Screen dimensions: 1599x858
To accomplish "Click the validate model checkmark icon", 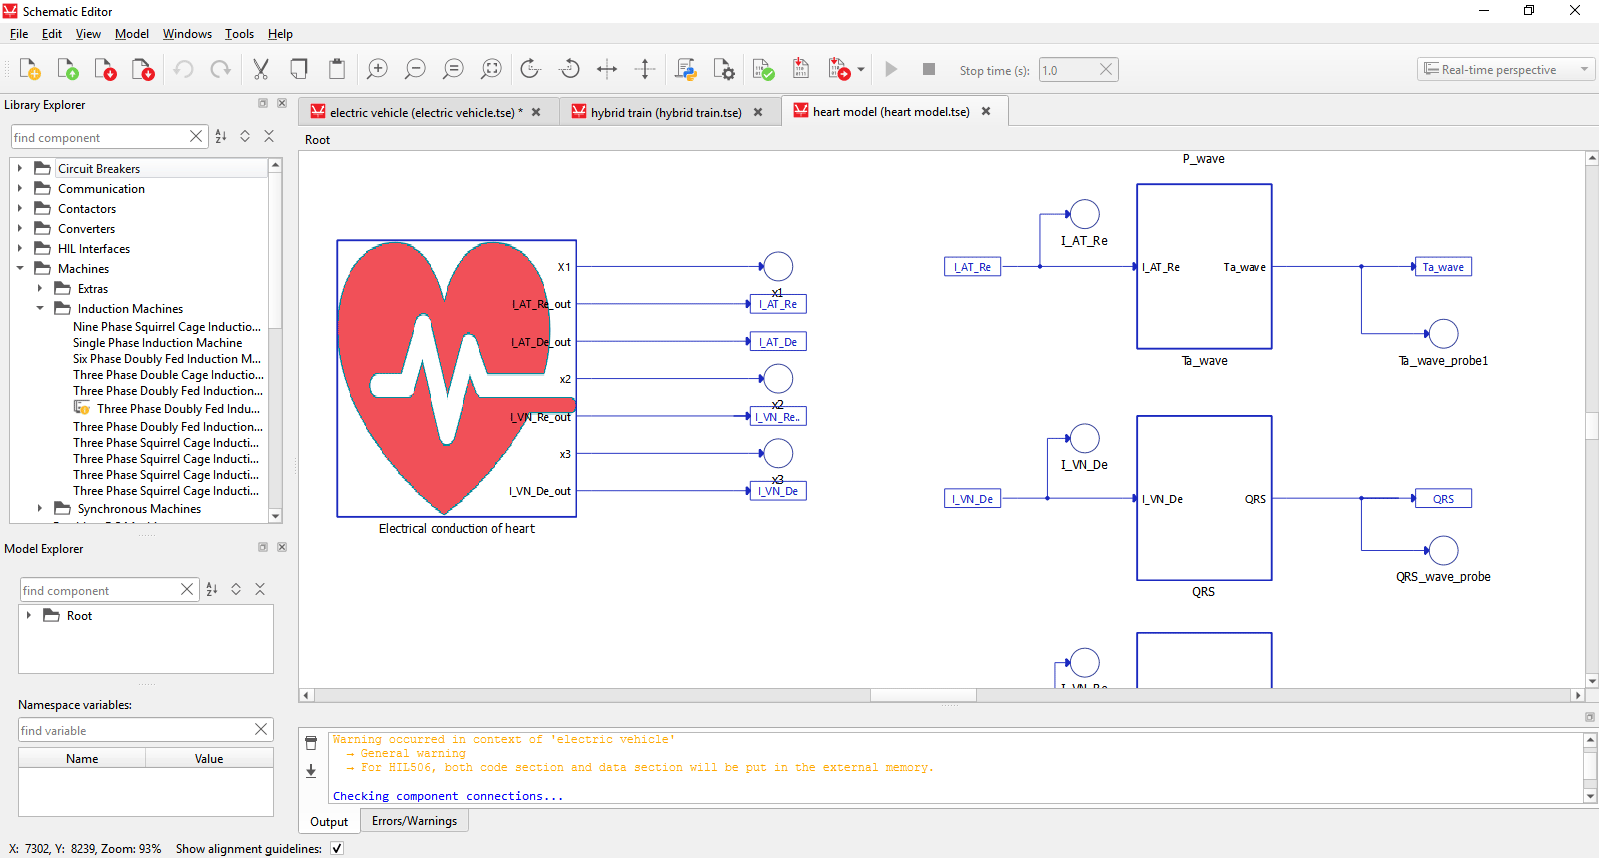I will [x=763, y=69].
